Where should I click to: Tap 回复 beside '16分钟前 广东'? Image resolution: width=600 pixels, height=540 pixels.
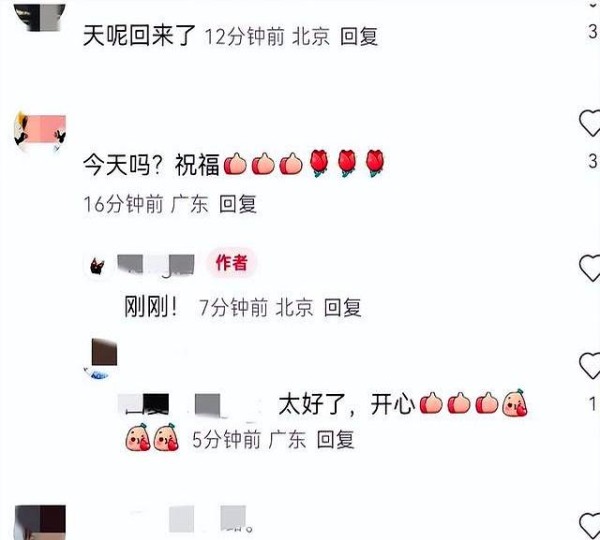point(237,204)
